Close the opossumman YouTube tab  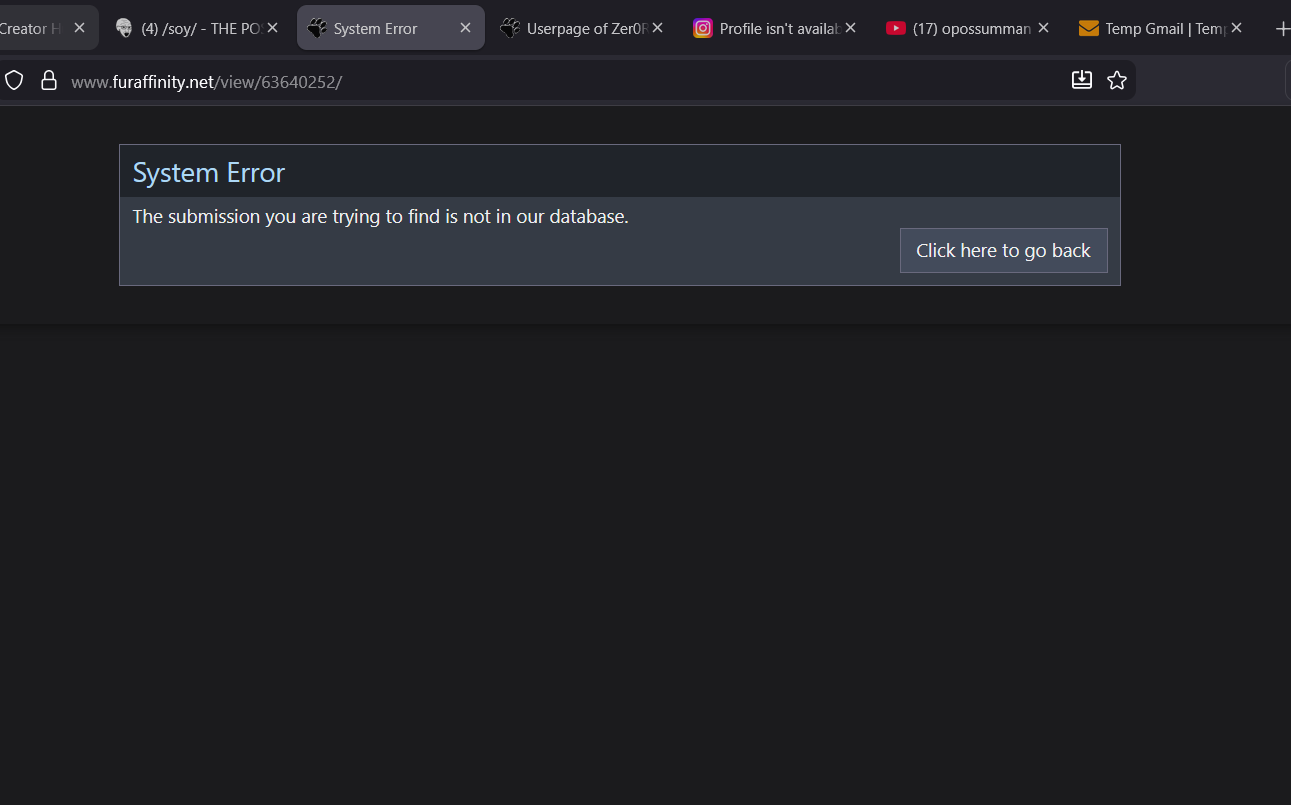pyautogui.click(x=1044, y=28)
